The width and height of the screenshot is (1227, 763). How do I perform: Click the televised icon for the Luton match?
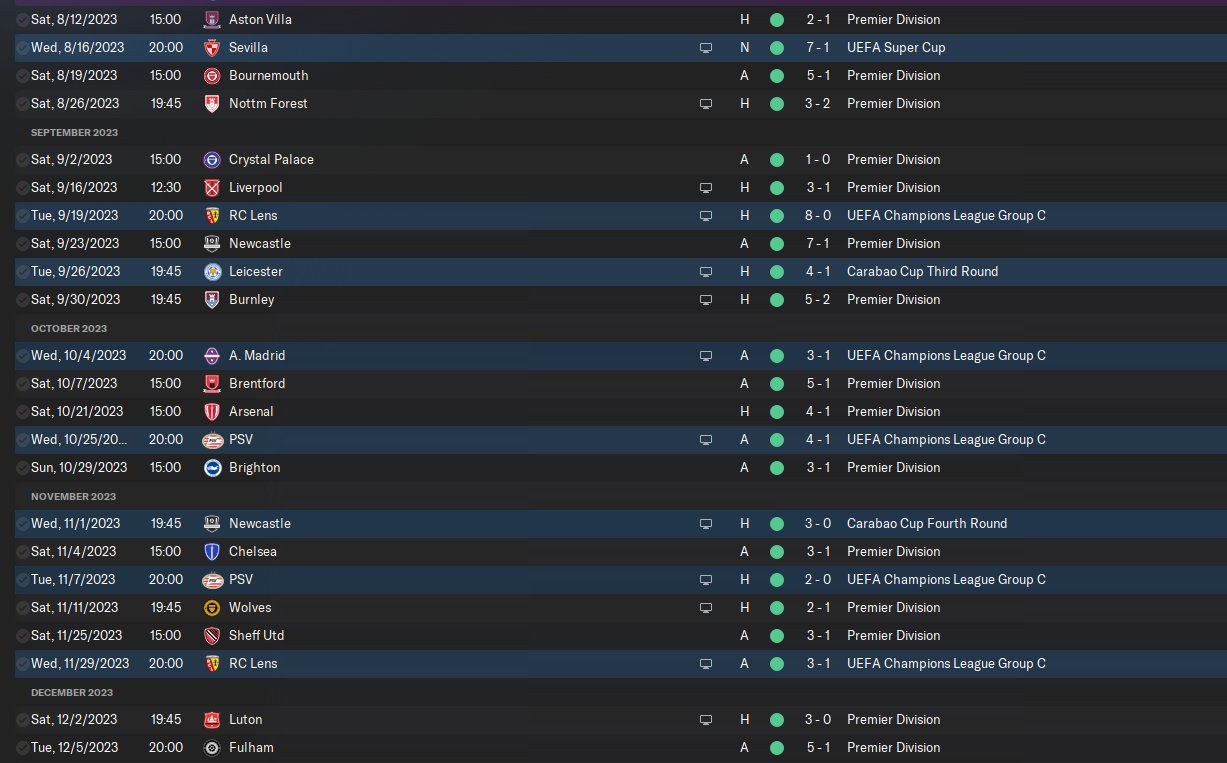(x=706, y=719)
